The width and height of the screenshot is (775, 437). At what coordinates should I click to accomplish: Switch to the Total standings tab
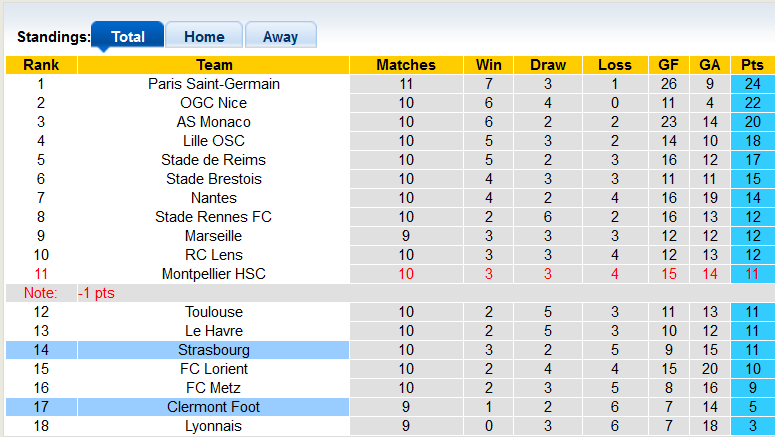click(128, 36)
